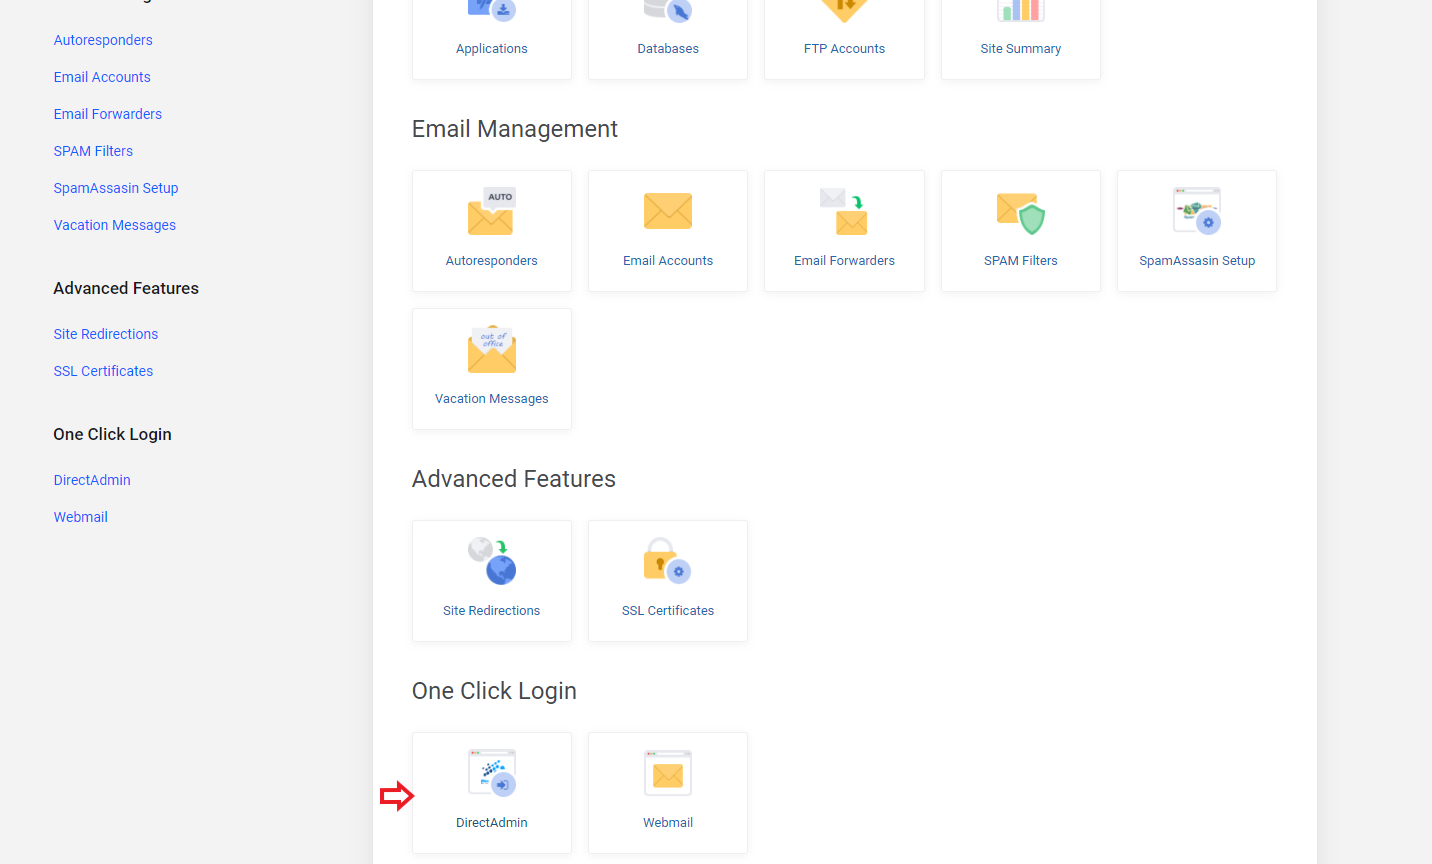The width and height of the screenshot is (1432, 864).
Task: Open the Email Forwarders icon tile
Action: pos(844,213)
